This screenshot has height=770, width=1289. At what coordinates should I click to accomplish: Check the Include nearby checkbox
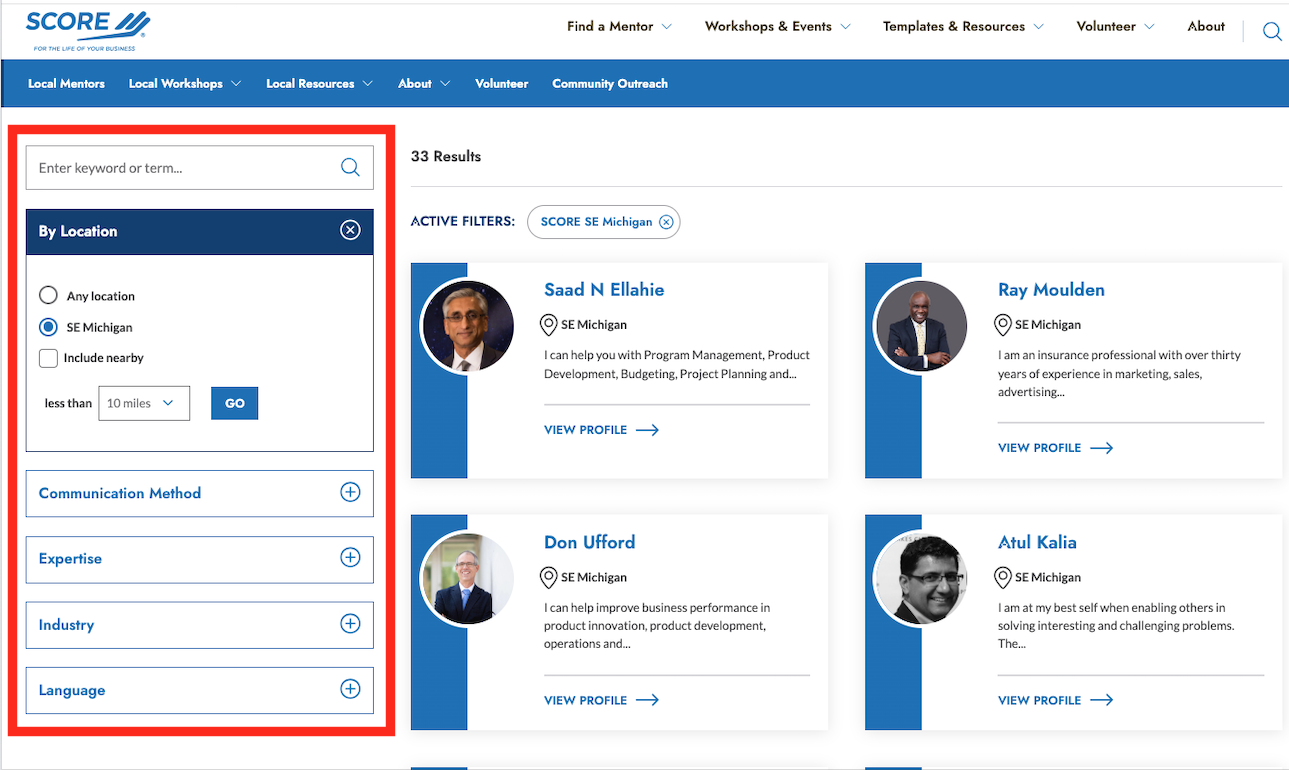pyautogui.click(x=48, y=358)
